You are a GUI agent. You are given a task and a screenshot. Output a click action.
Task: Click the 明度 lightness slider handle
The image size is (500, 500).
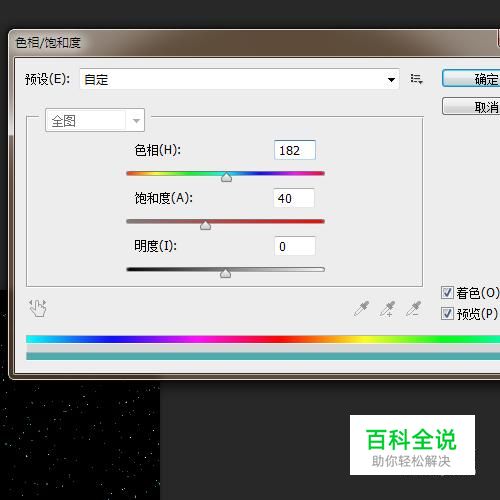[x=225, y=273]
